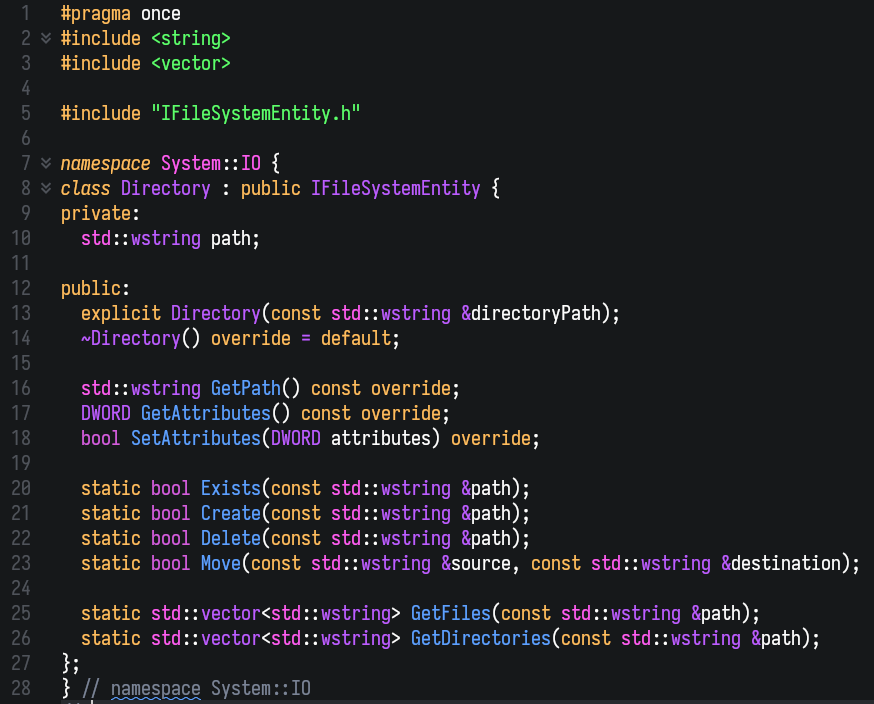Click 'DWORD' return type on line 17
The image size is (874, 704).
click(x=106, y=414)
